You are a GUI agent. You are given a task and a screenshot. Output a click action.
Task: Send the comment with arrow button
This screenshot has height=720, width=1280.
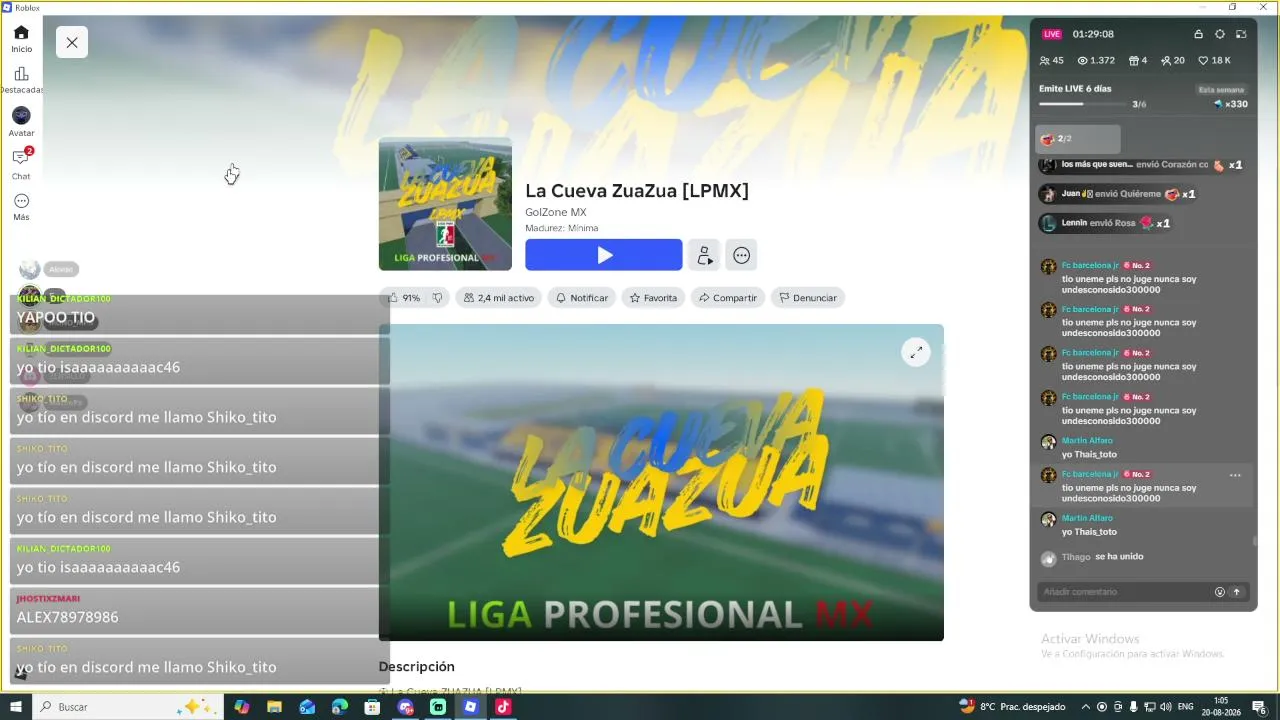pos(1237,592)
